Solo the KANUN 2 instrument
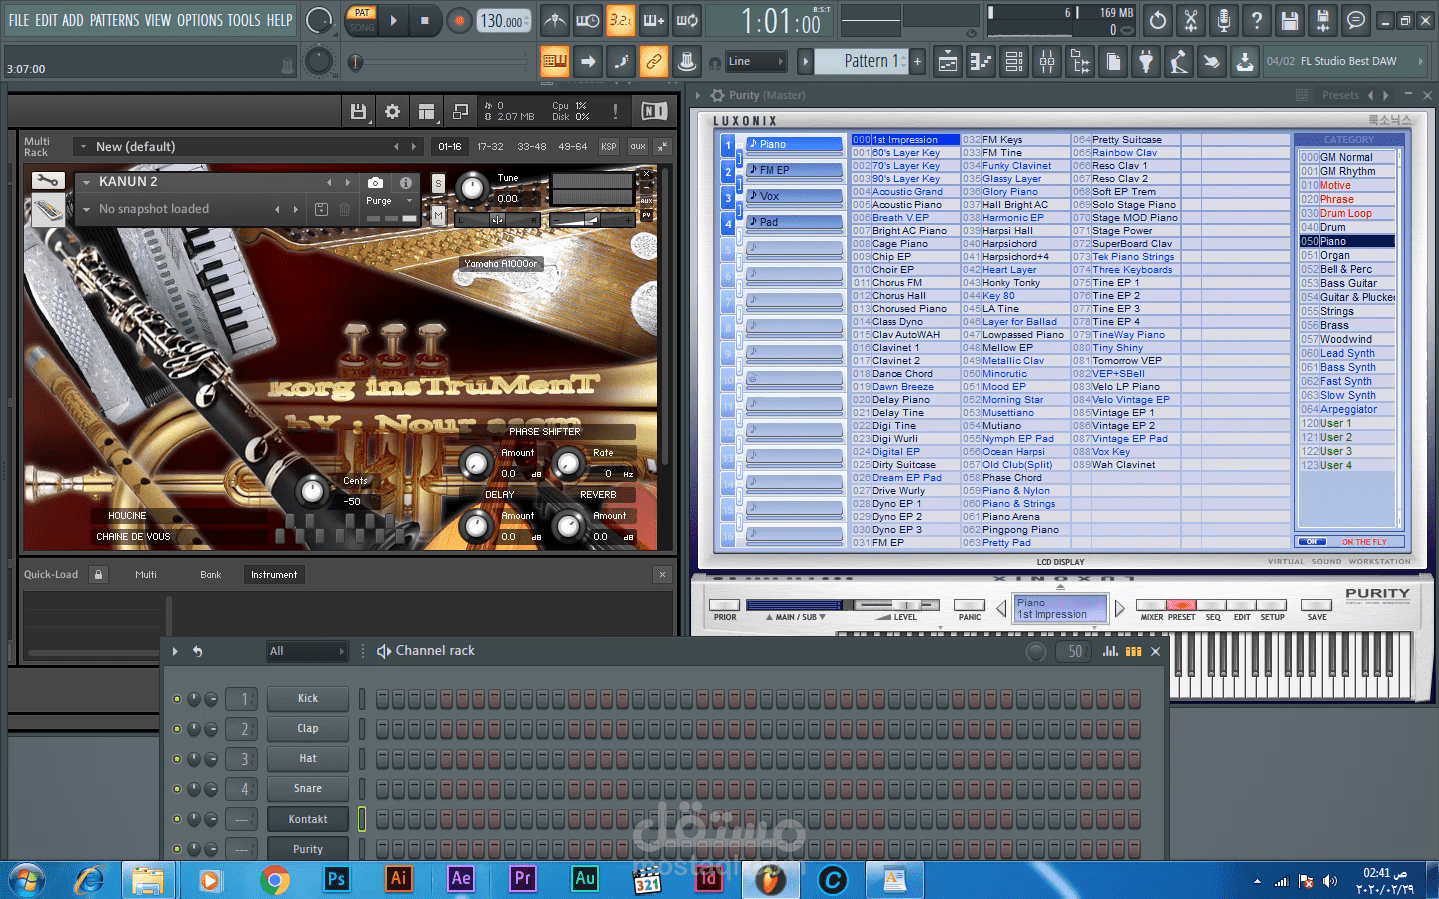 click(x=438, y=183)
